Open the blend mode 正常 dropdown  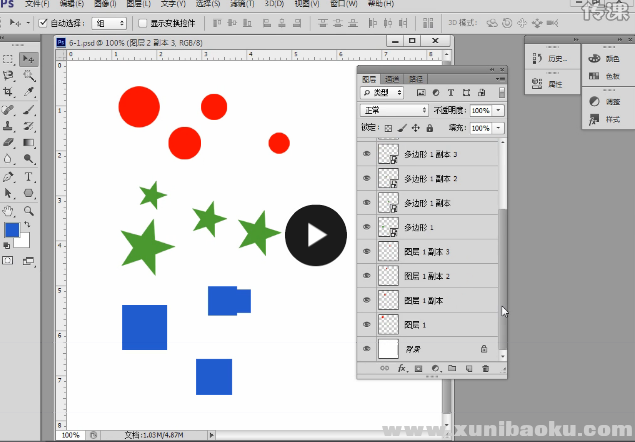click(394, 110)
